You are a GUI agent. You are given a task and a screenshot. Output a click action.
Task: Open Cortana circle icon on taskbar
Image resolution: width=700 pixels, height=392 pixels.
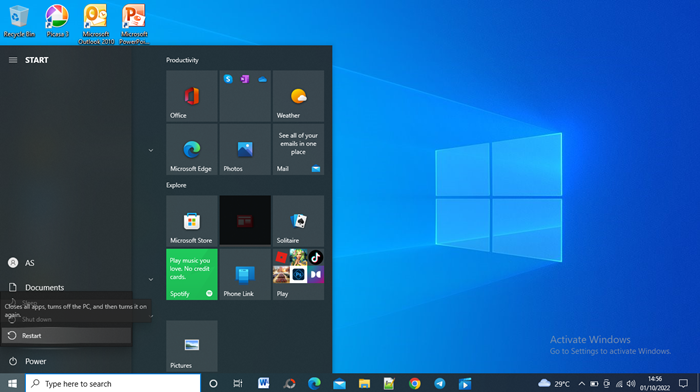point(213,383)
